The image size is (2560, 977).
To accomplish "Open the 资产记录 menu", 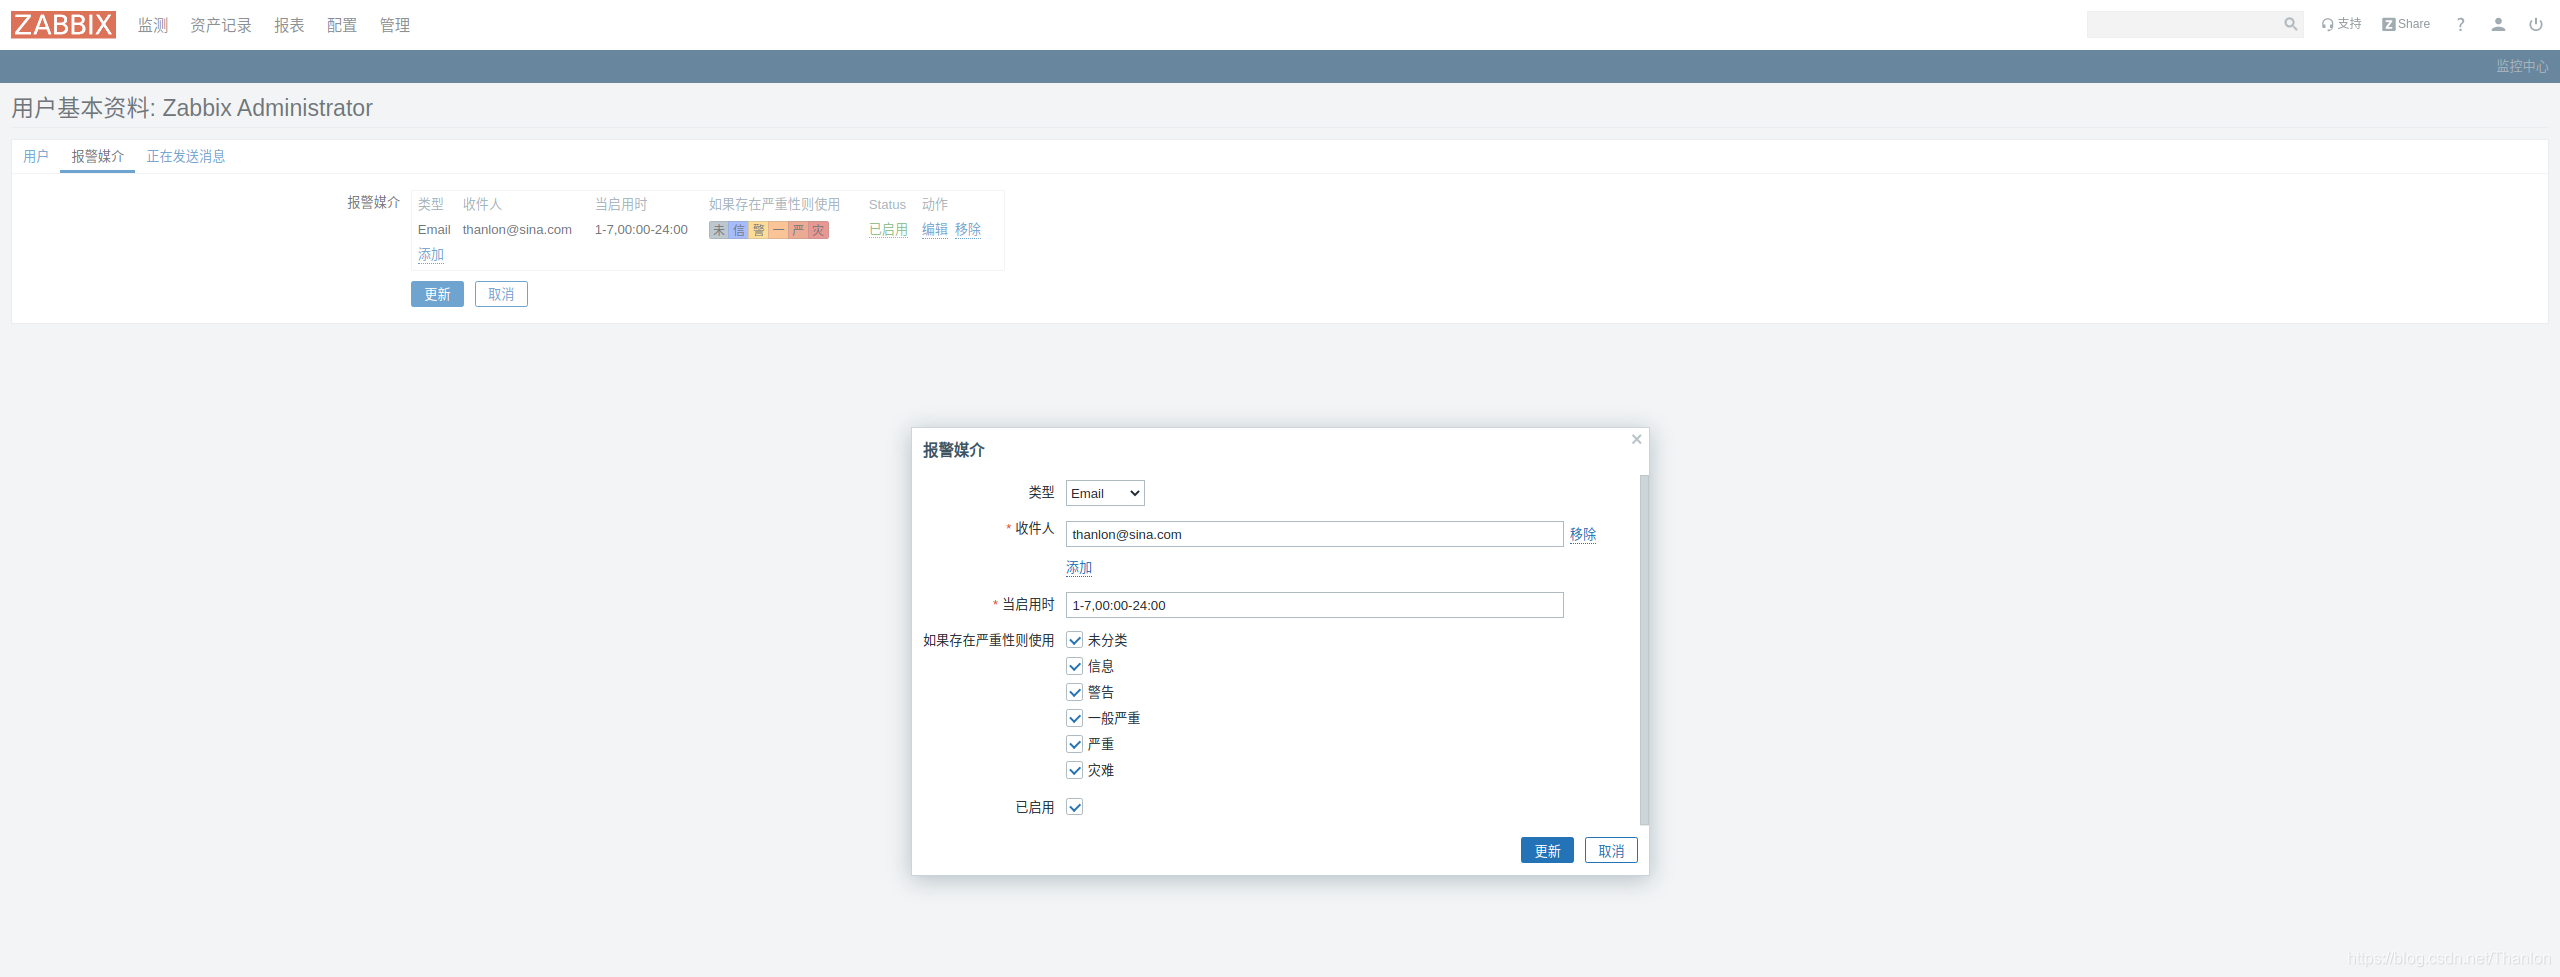I will click(221, 25).
